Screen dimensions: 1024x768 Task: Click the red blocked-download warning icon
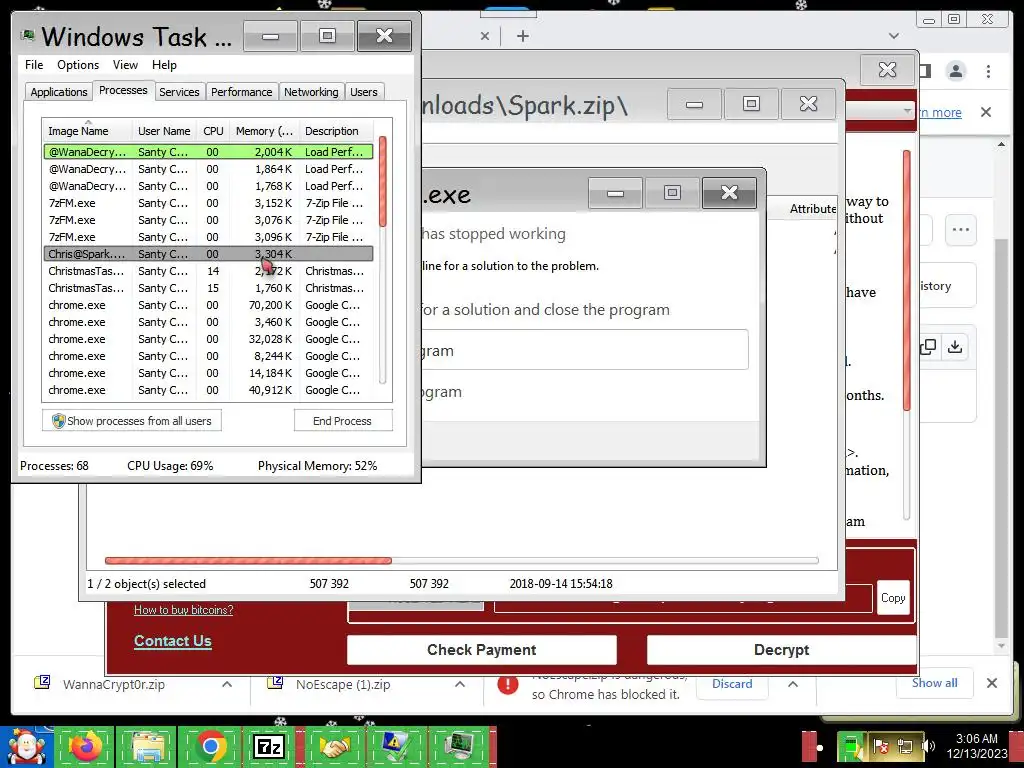tap(507, 684)
